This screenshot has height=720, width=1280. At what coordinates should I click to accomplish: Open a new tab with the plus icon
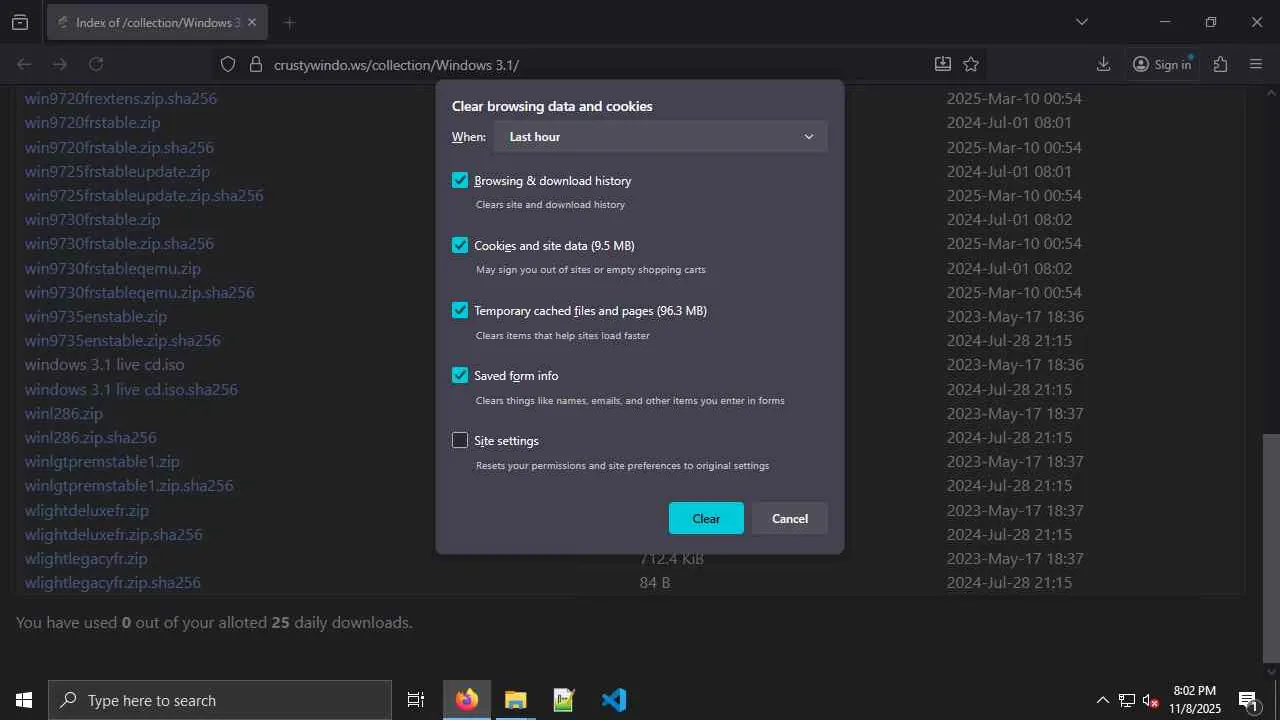(x=289, y=22)
